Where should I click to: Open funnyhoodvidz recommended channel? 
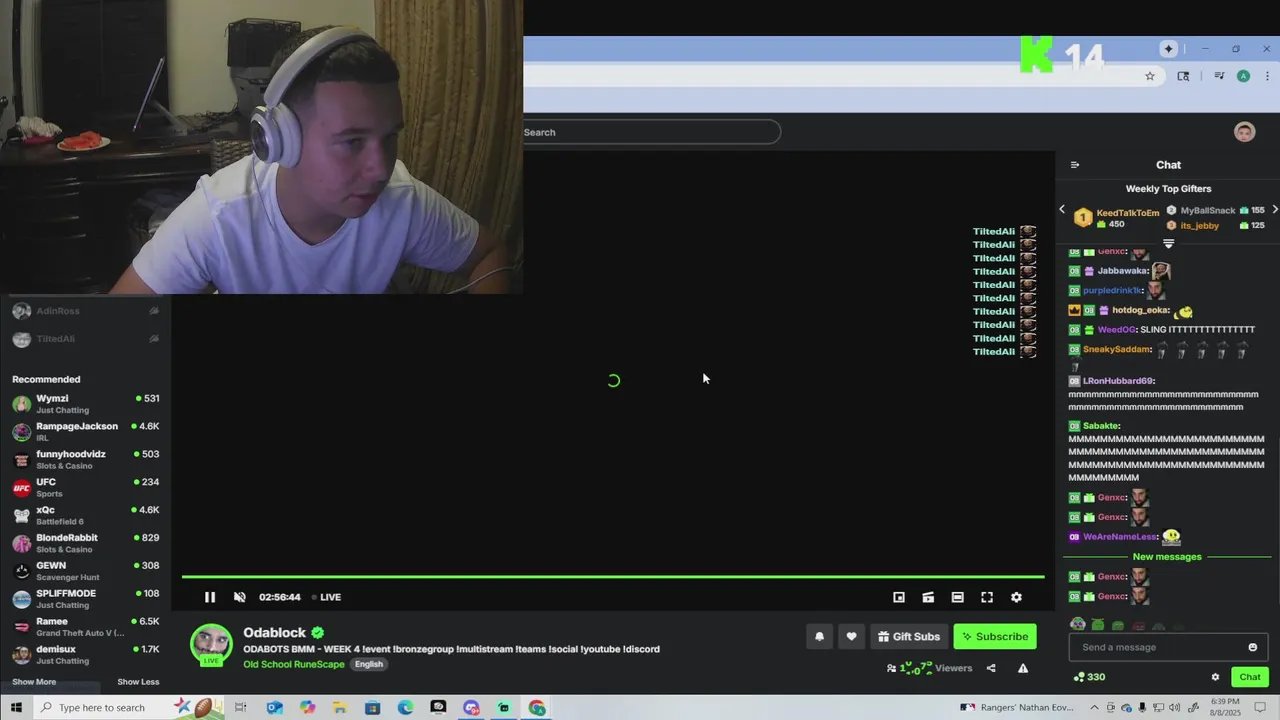tap(86, 460)
